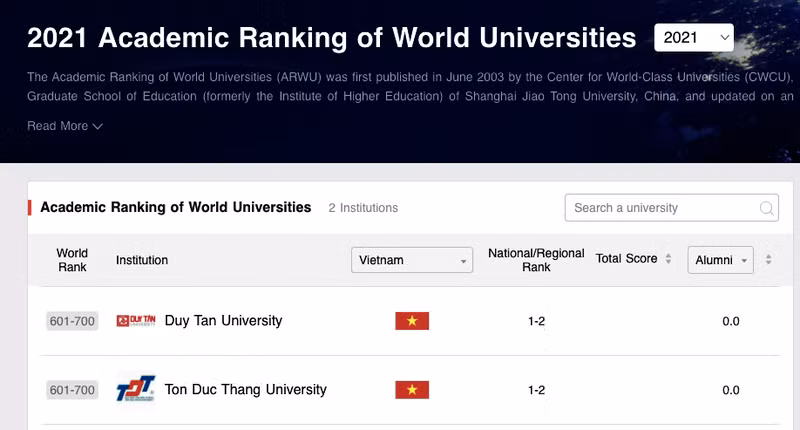800x430 pixels.
Task: Open the 2021 year dropdown
Action: click(x=694, y=37)
